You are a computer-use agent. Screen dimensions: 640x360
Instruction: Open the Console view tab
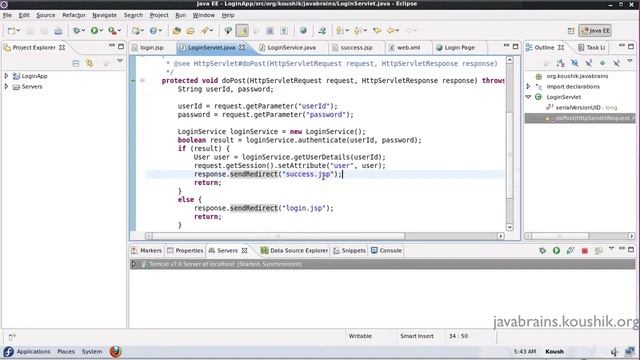(x=386, y=251)
